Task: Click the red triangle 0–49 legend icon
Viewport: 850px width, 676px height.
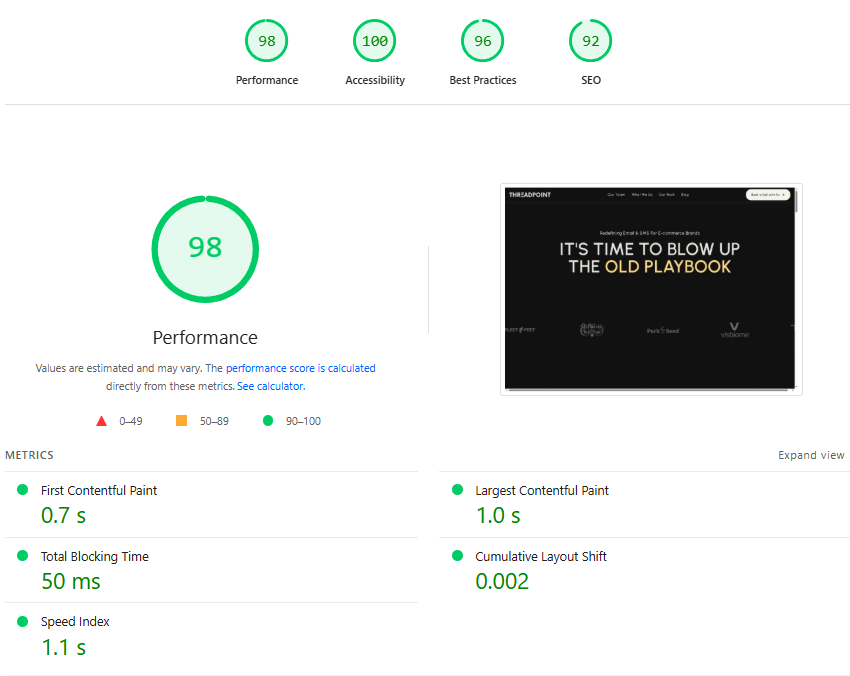Action: tap(101, 421)
